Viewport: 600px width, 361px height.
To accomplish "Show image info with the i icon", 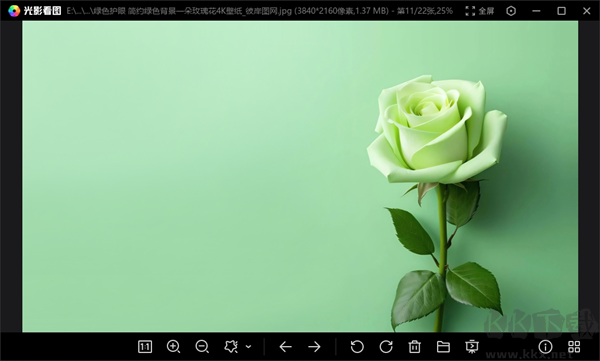I will tap(545, 347).
